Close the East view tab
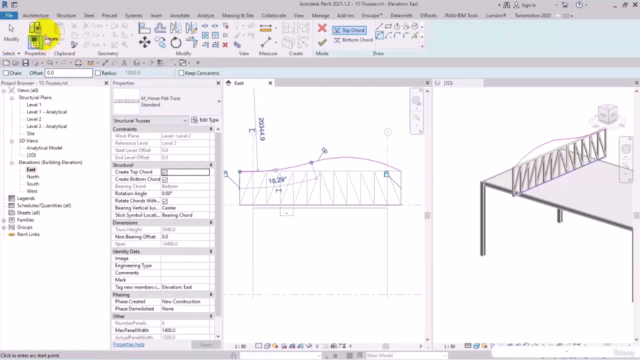 pos(270,83)
